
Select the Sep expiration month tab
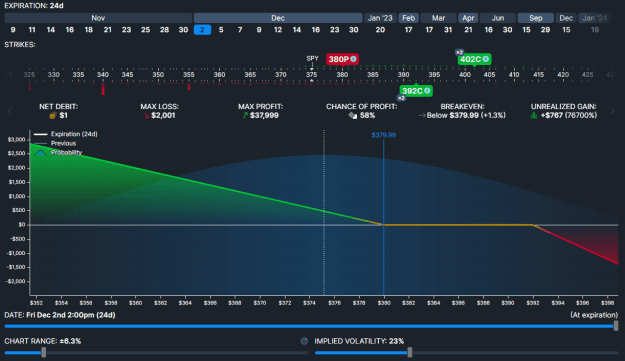point(536,18)
